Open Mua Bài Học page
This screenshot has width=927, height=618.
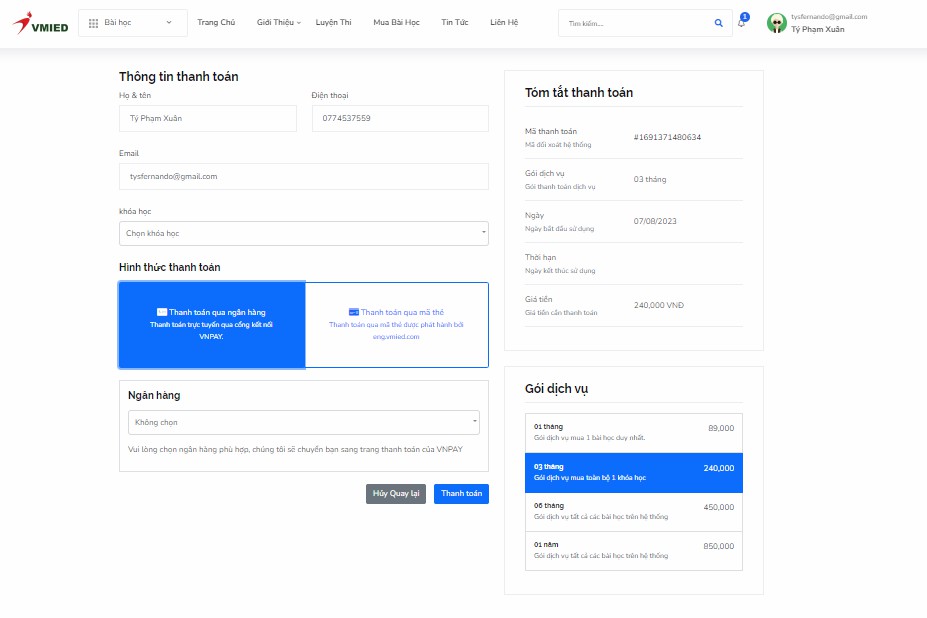coord(396,22)
